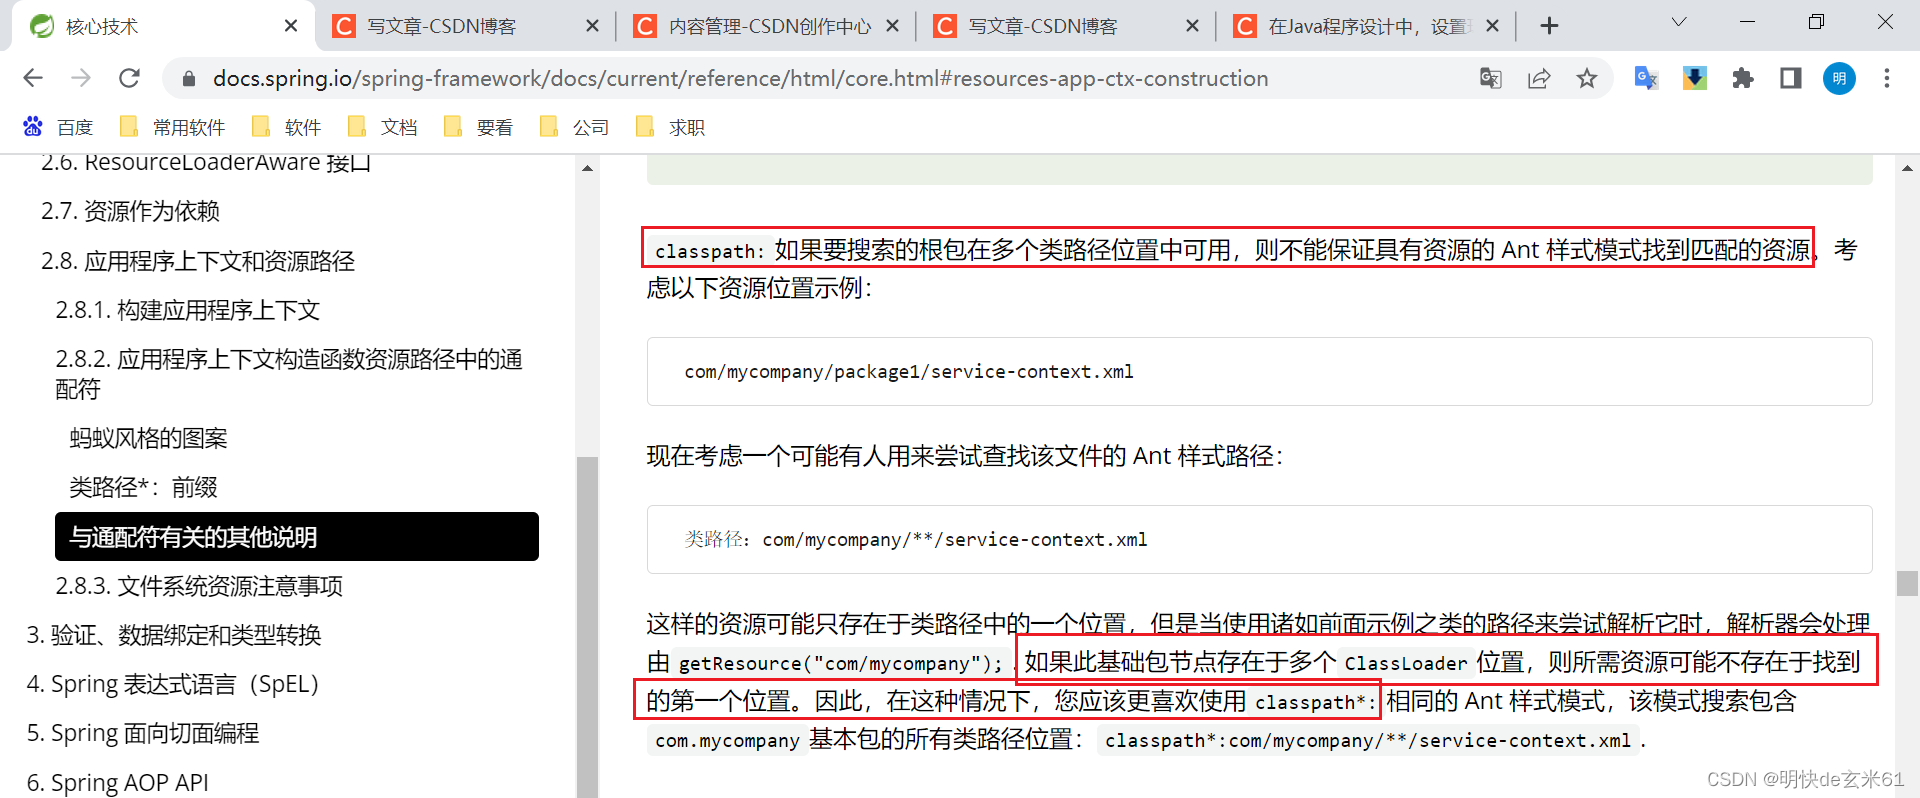
Task: Click inline code com.mycompany
Action: (x=727, y=741)
